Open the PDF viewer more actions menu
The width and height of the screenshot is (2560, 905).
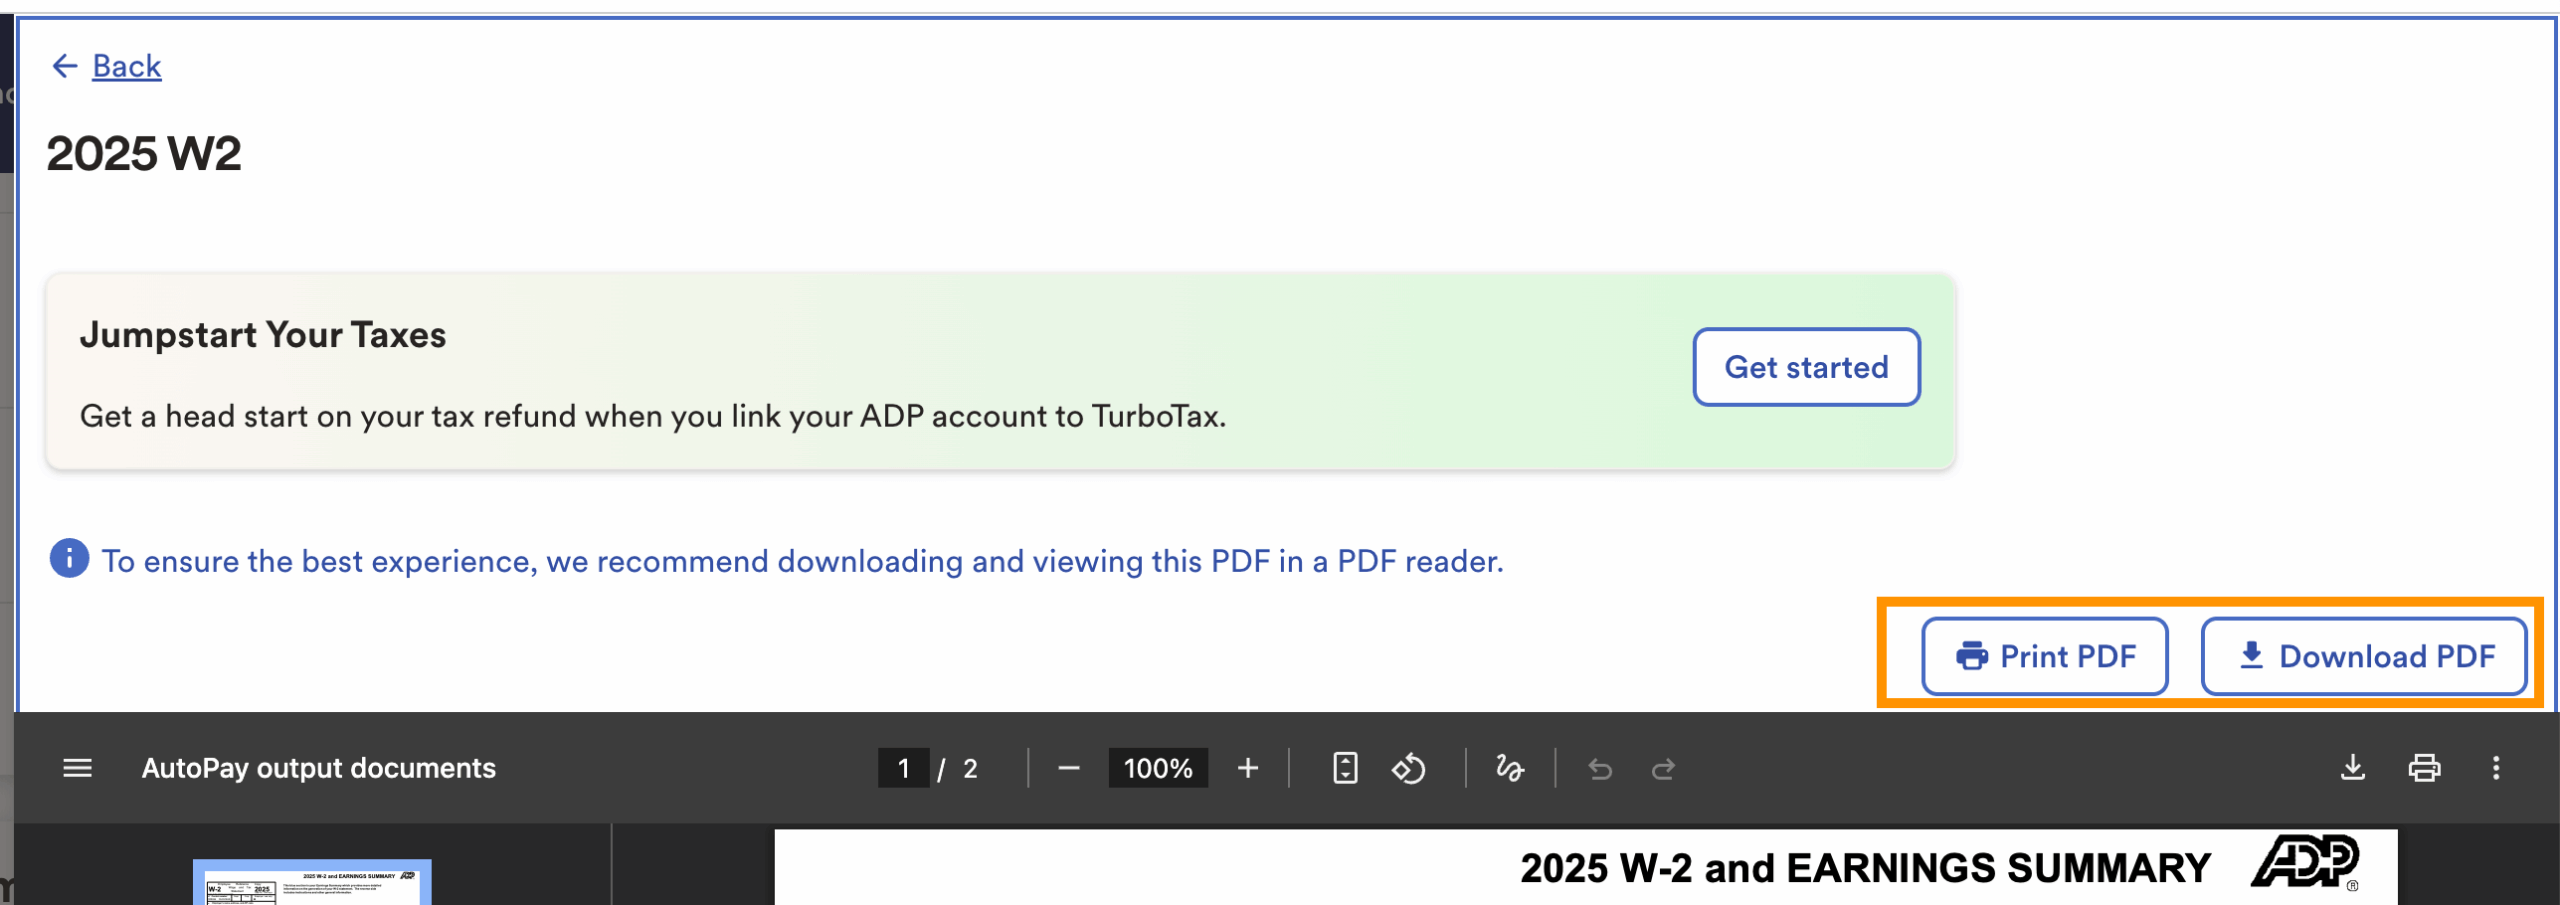pos(2496,768)
